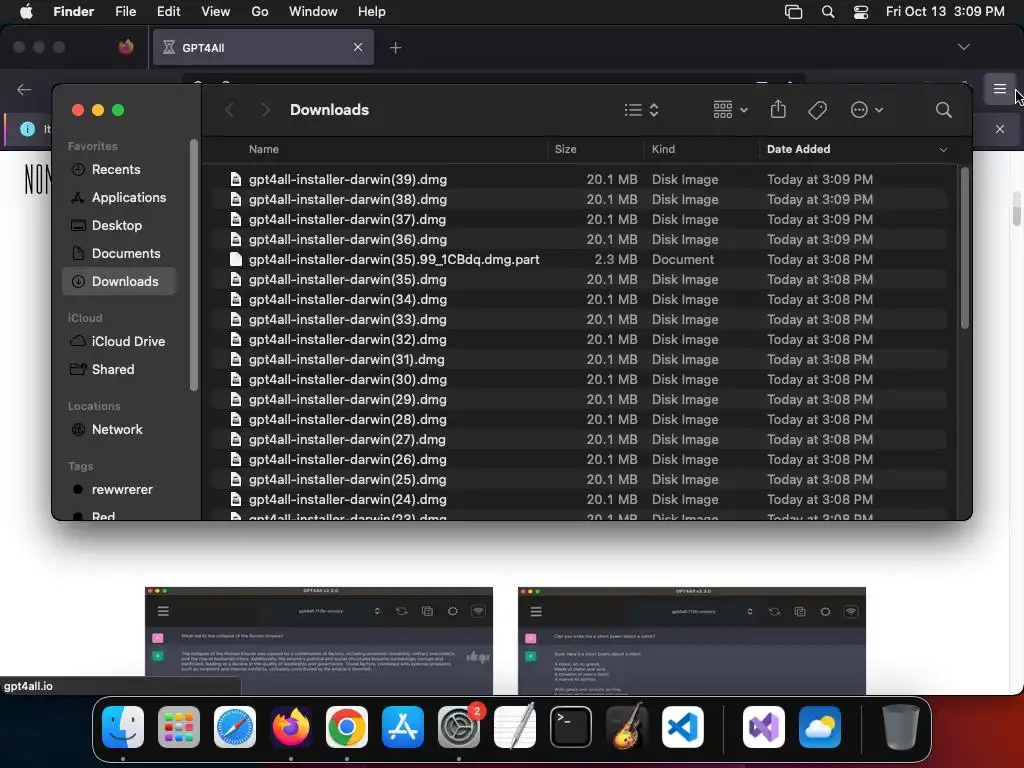Change the list view style selector

pos(641,110)
